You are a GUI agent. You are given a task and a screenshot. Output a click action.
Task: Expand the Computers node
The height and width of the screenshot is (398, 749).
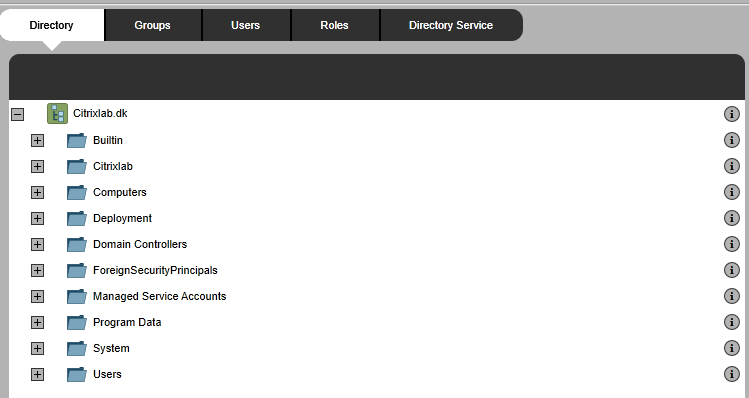(x=37, y=193)
